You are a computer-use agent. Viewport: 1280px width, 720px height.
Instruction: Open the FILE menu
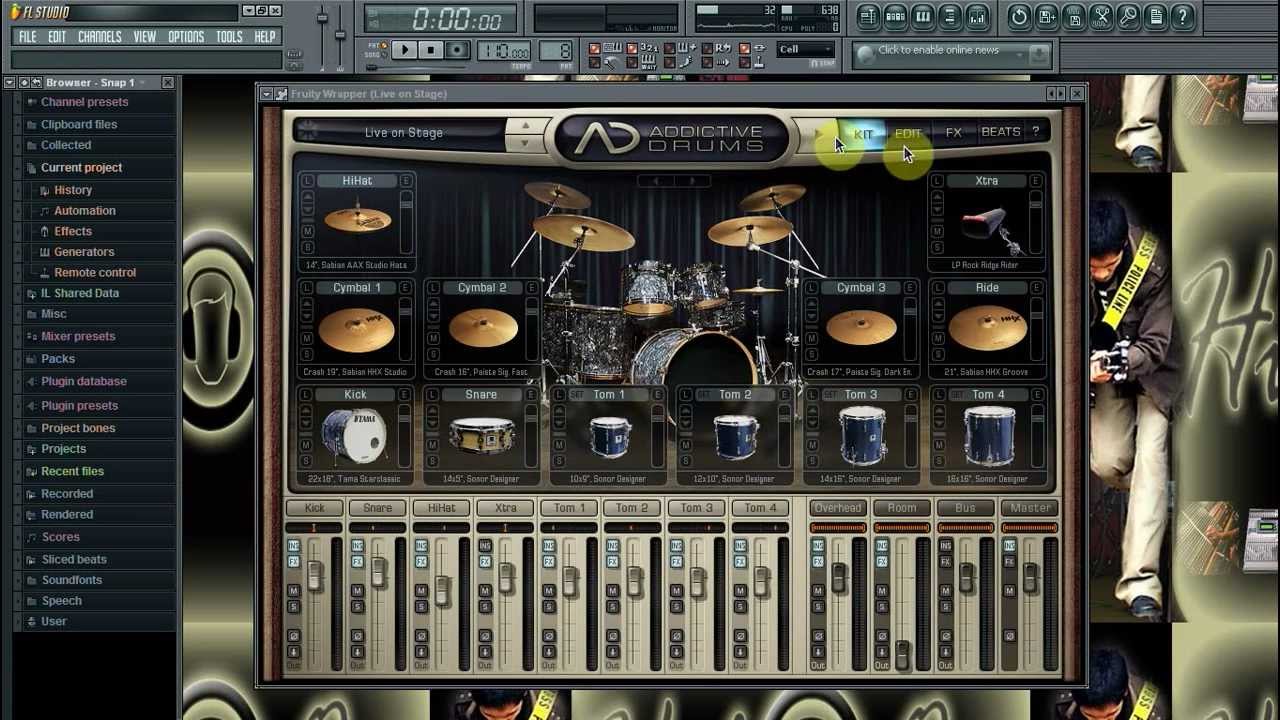click(28, 37)
